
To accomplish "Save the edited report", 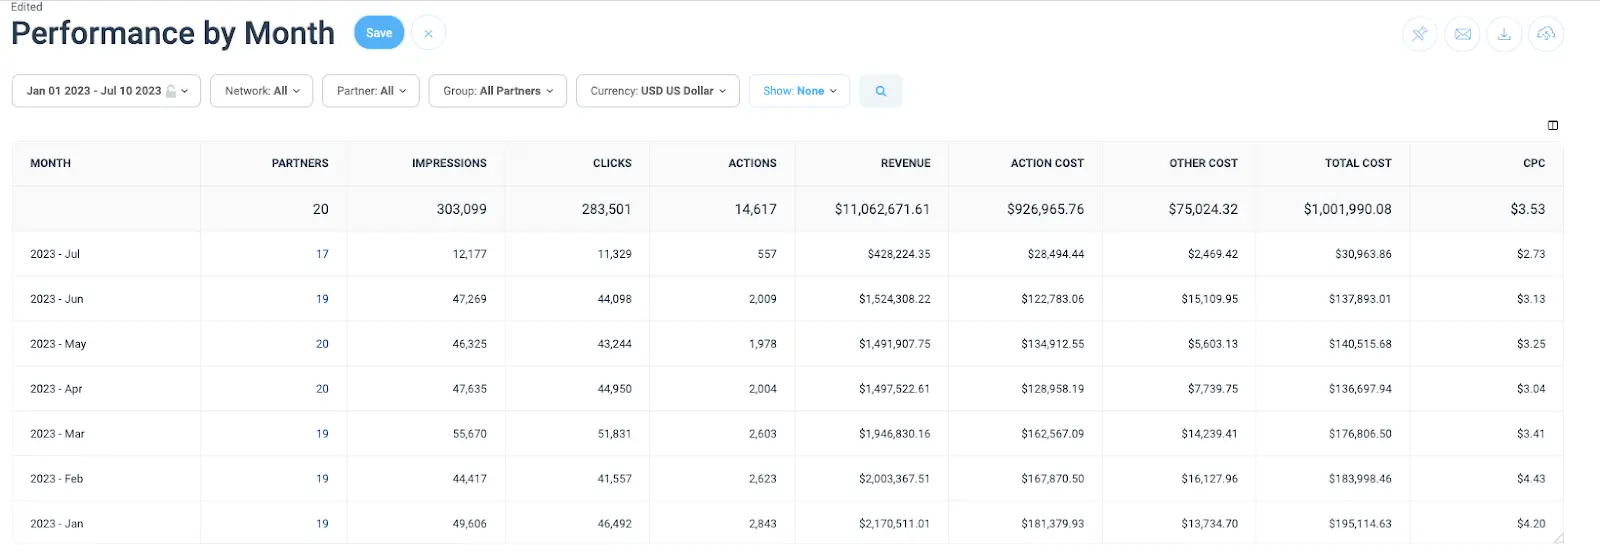I will coord(379,33).
